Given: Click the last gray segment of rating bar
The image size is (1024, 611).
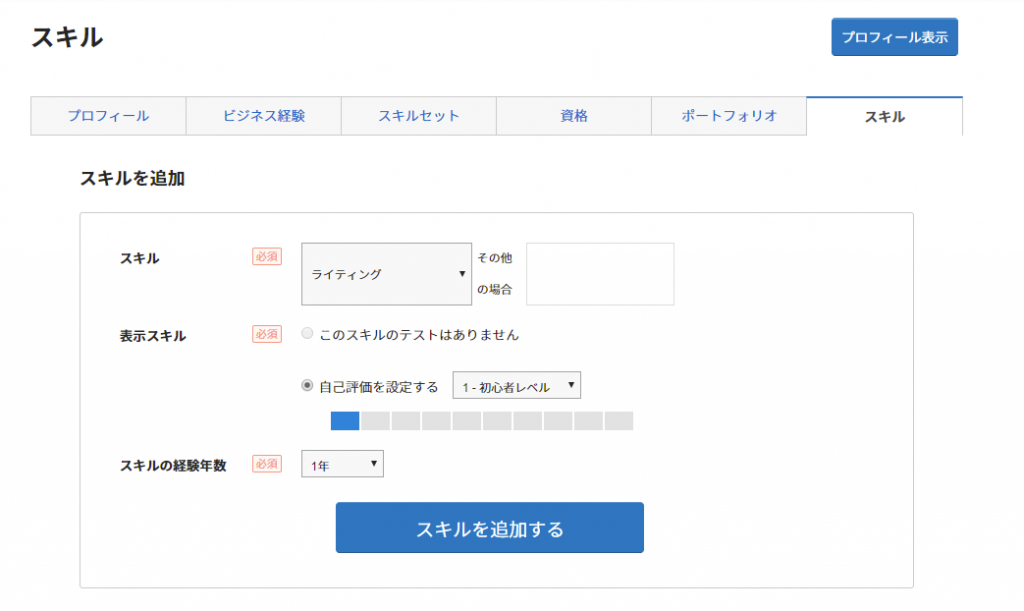Looking at the screenshot, I should (619, 421).
